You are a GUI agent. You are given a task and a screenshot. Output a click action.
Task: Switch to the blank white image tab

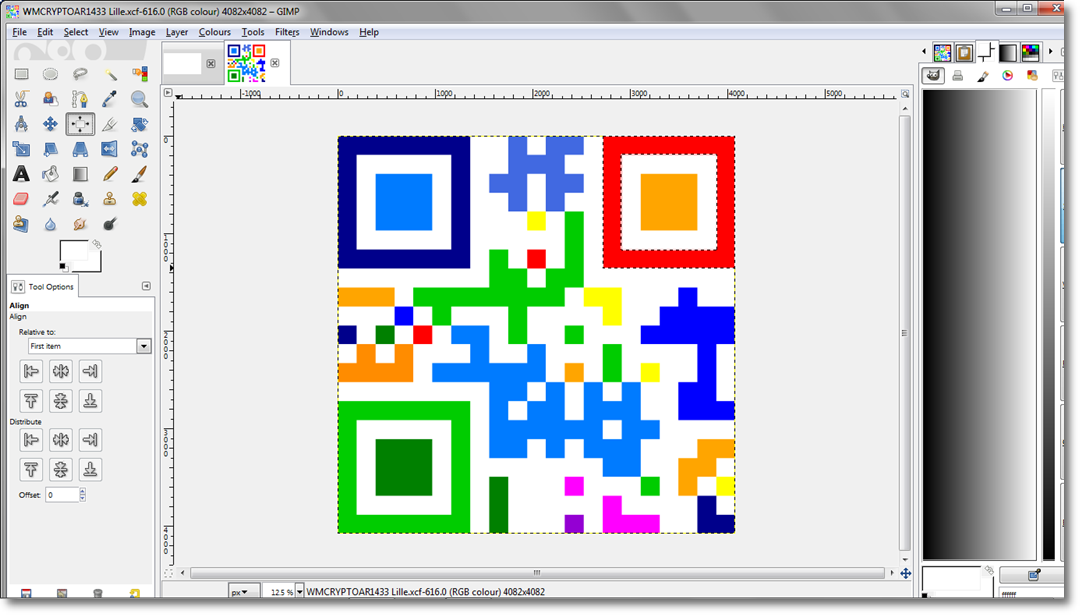[x=183, y=63]
